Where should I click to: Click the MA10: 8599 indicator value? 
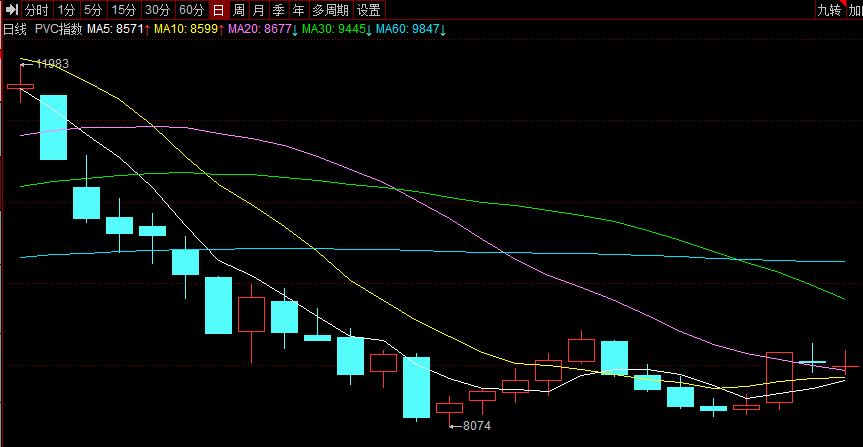[x=189, y=29]
